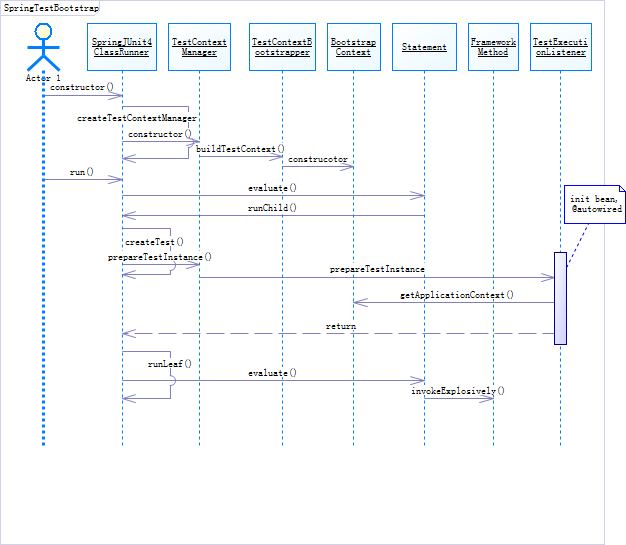
Task: Click the TestContextBootstrapper lifeline box
Action: tap(282, 47)
